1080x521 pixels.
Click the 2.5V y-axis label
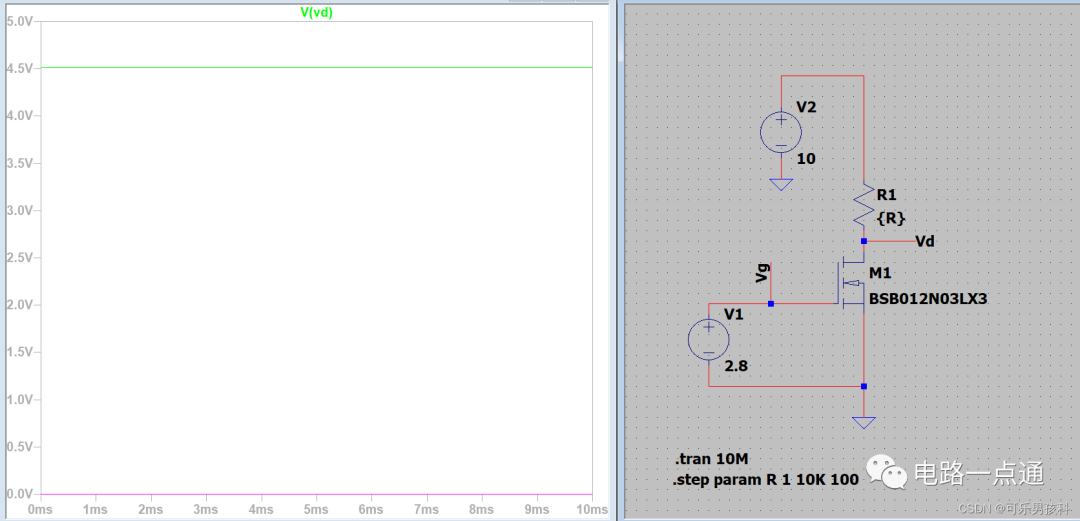(x=19, y=258)
